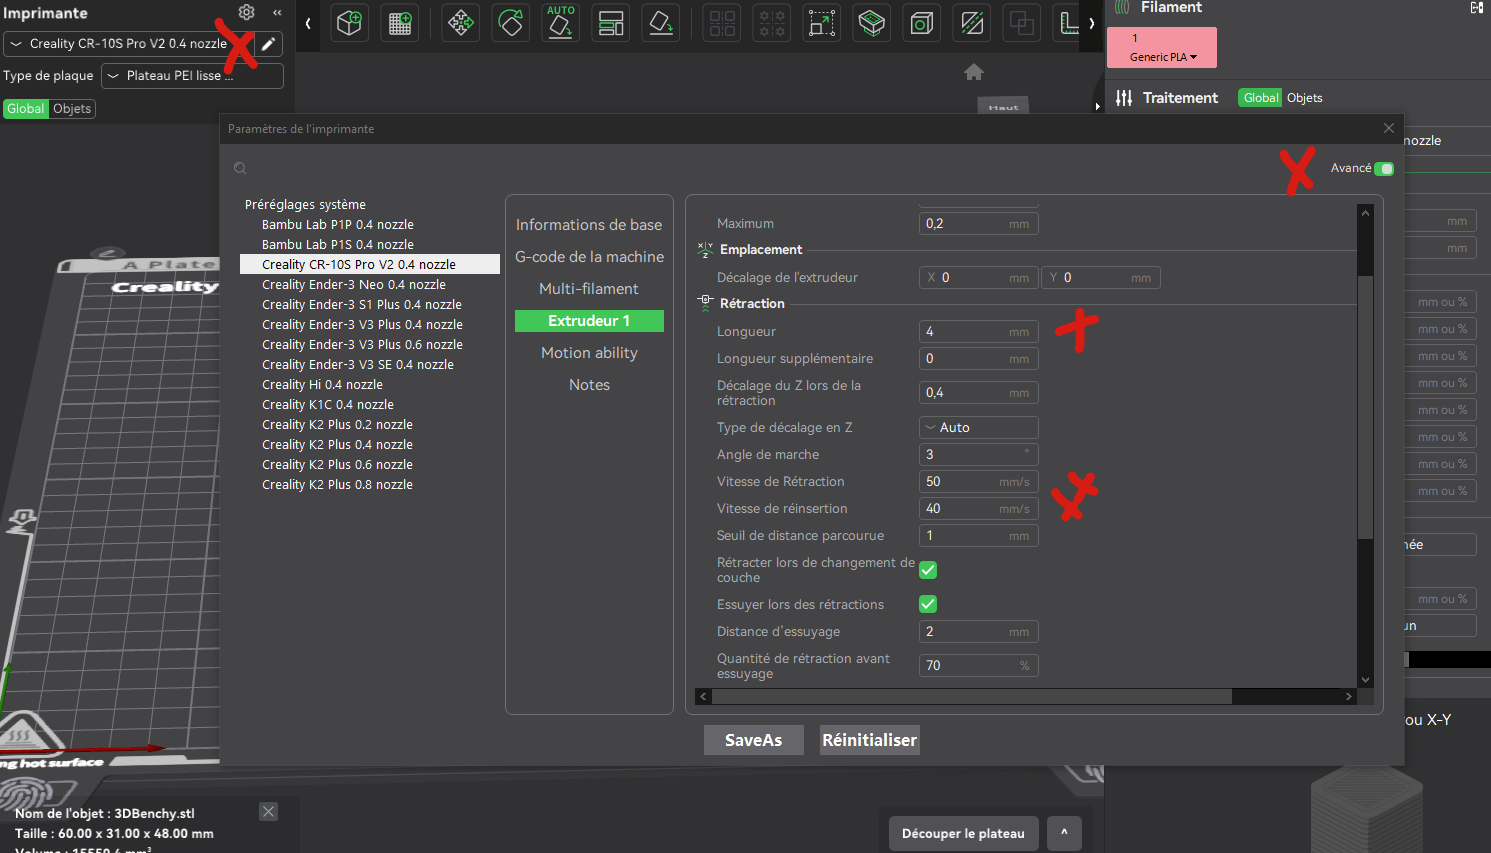Open Type de décalage en Z dropdown
Image resolution: width=1491 pixels, height=853 pixels.
pos(979,427)
